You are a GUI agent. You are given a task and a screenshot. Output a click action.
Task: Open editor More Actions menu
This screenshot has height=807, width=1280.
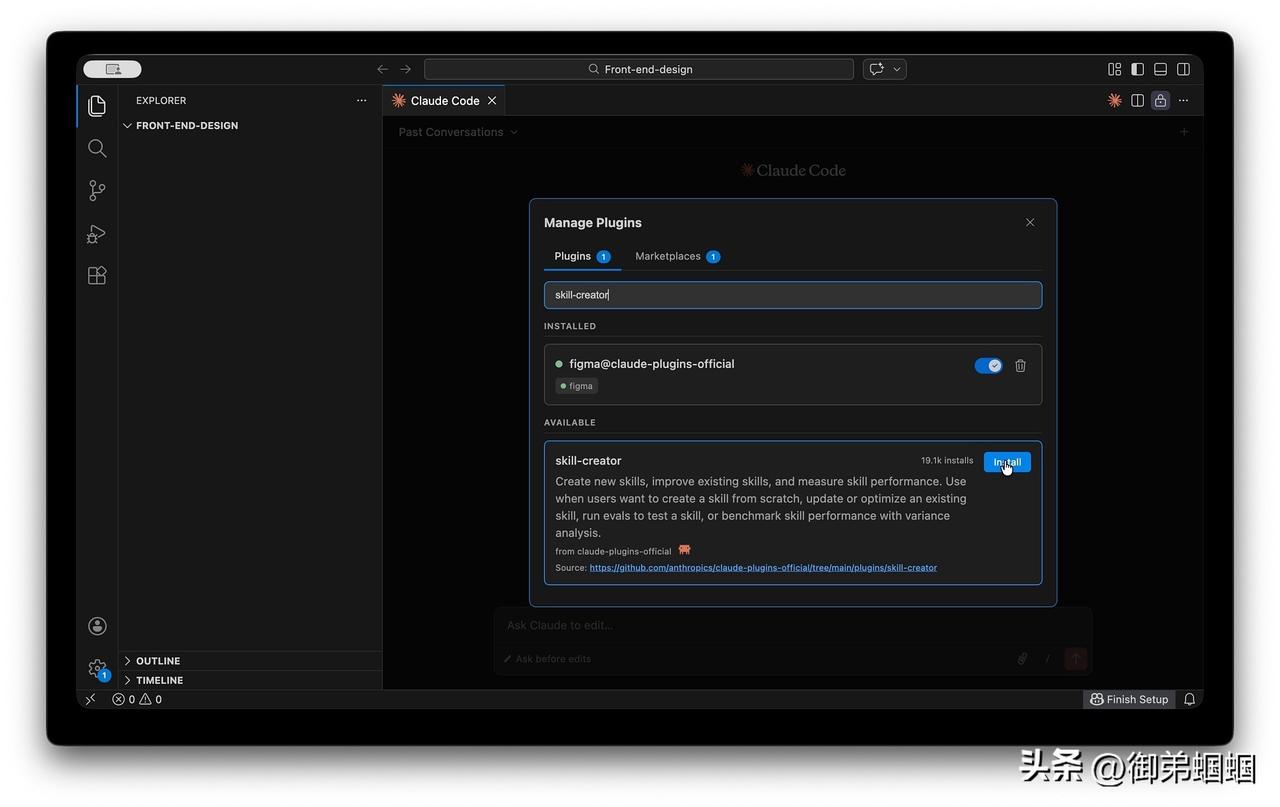click(1183, 101)
